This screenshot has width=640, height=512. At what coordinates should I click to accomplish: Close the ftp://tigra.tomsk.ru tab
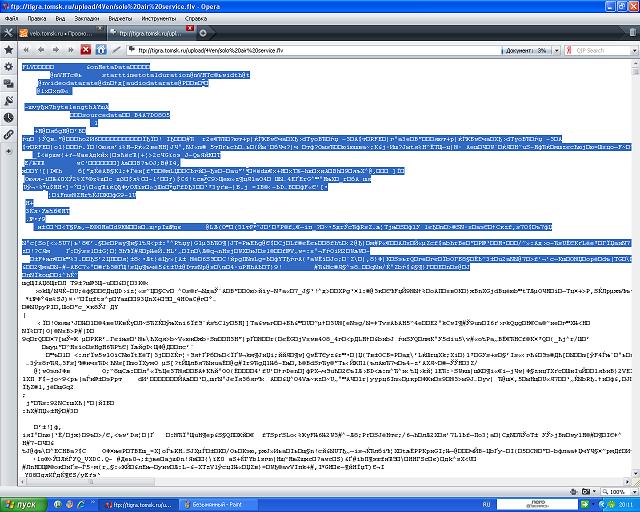(x=190, y=28)
